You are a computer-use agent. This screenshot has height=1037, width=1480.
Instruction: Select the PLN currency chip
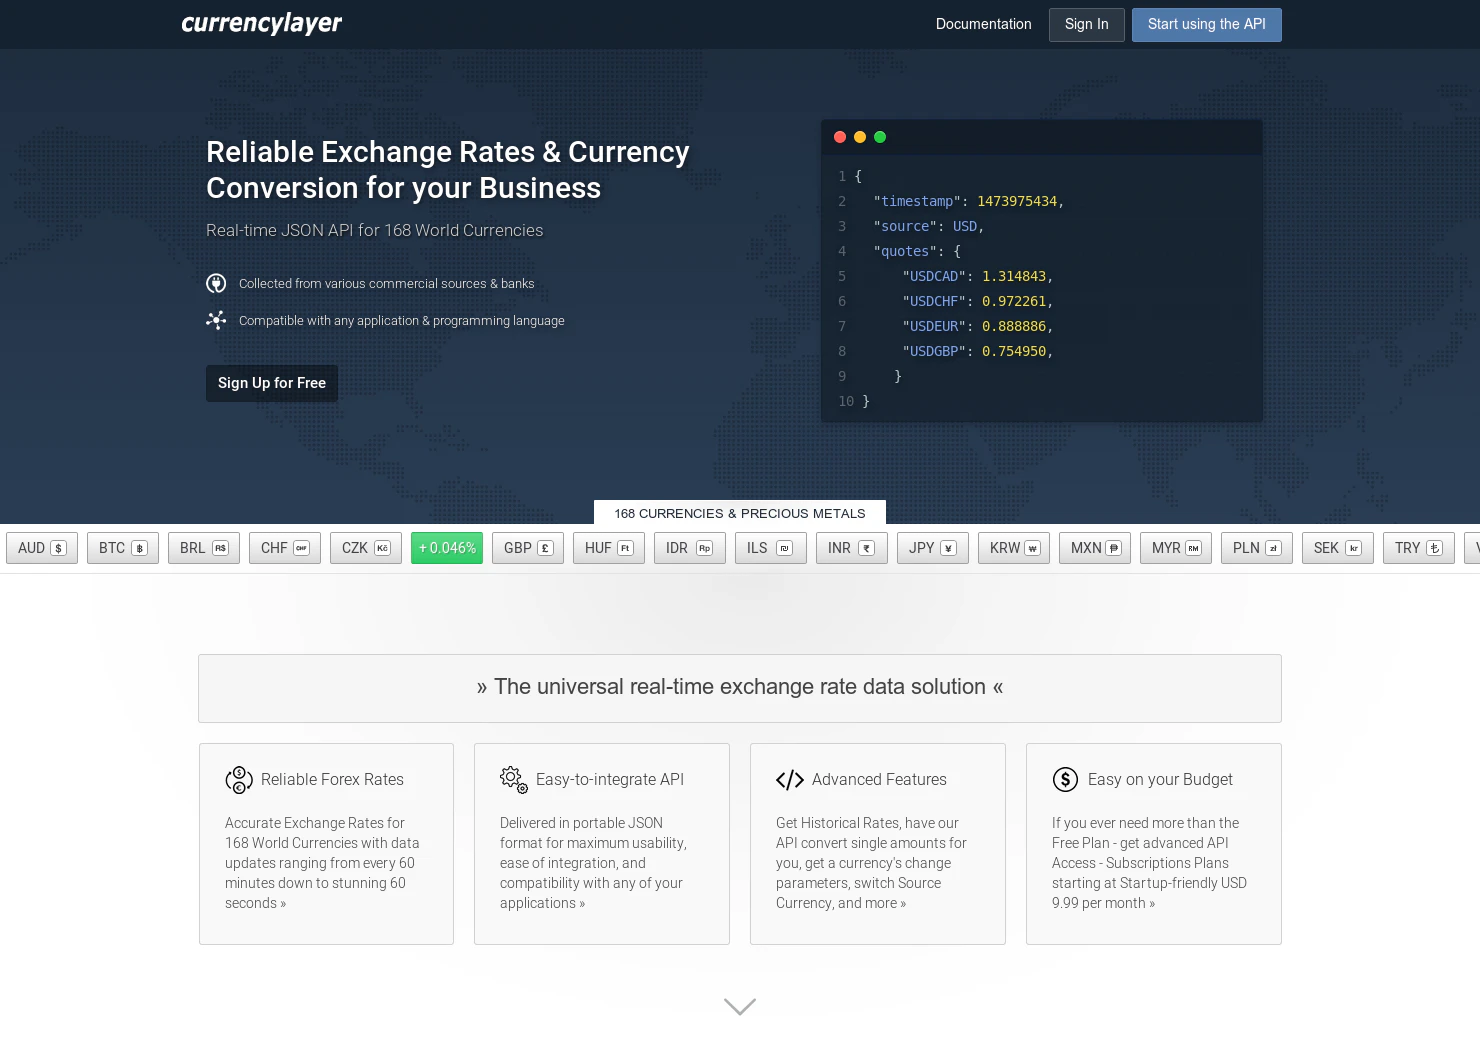point(1257,548)
